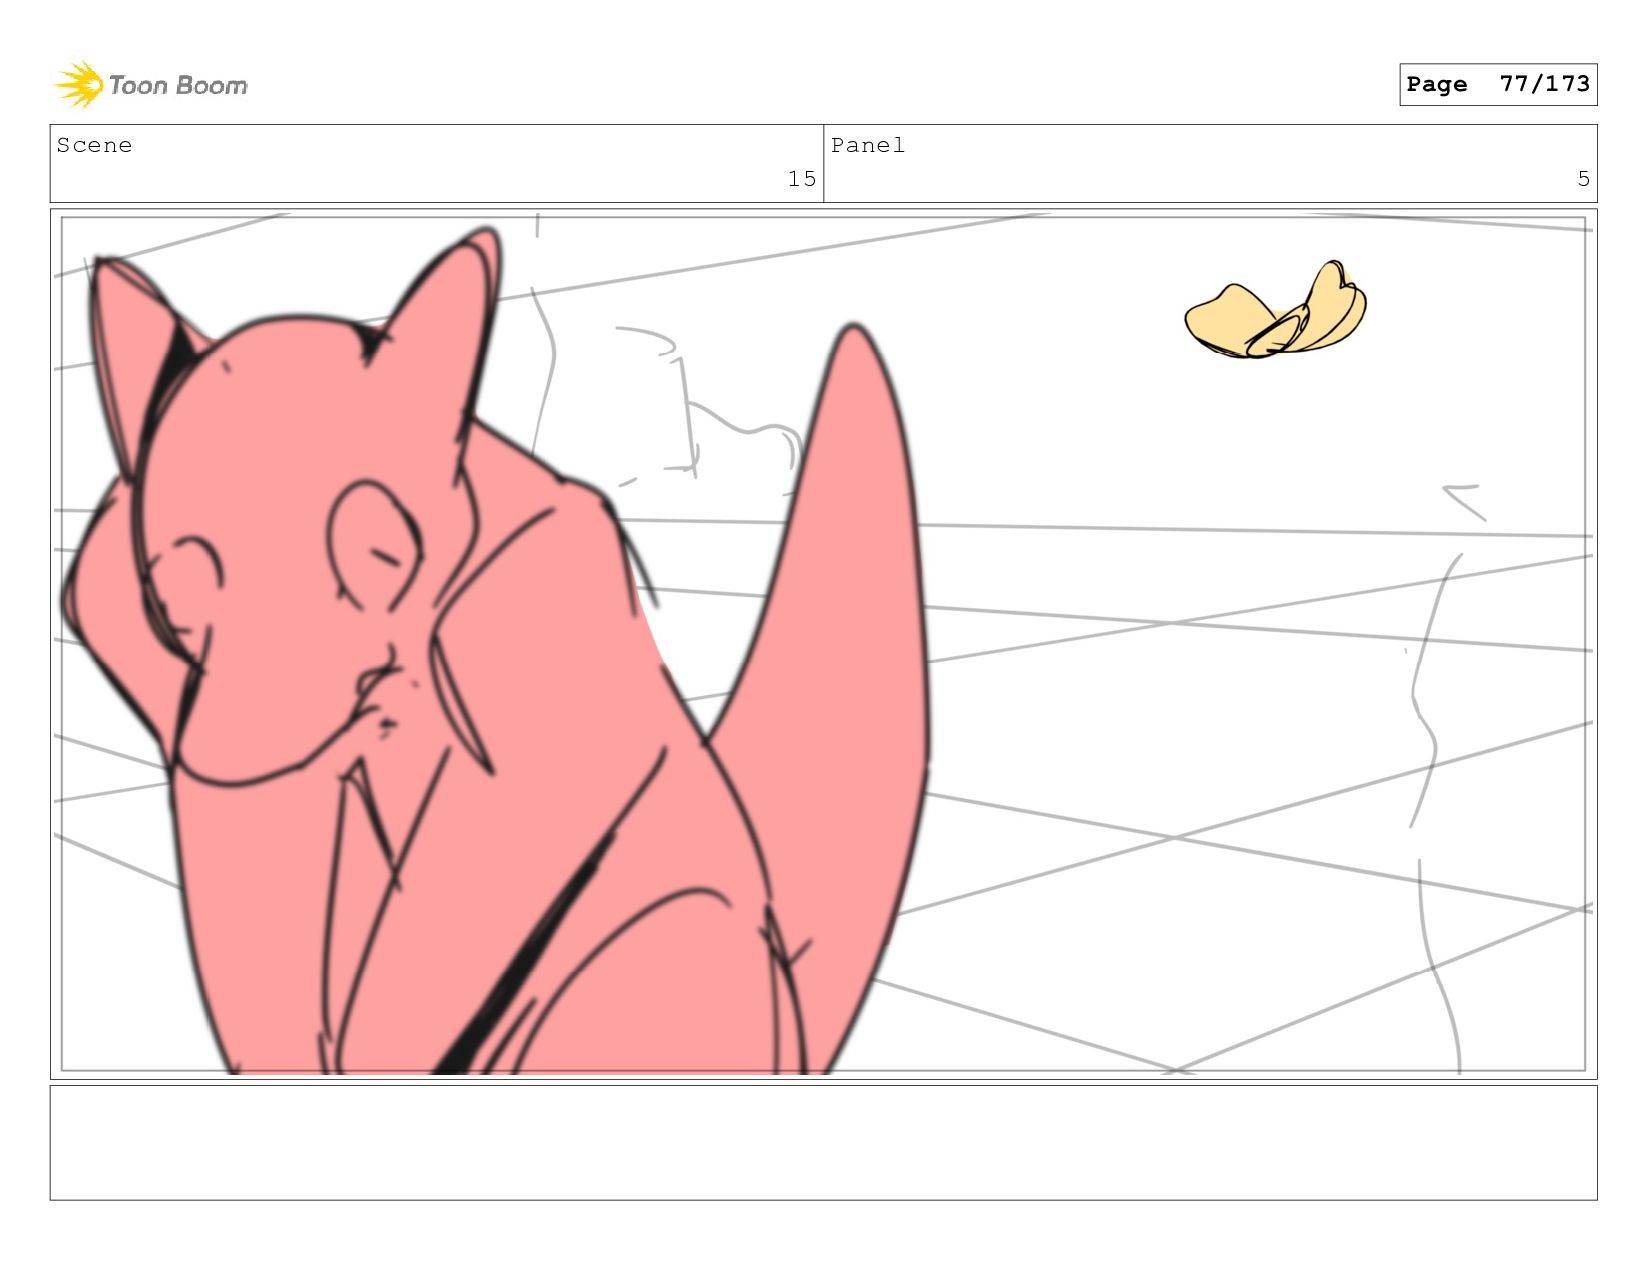Click panel number 5
Screen dimensions: 1650x1275
tap(1583, 179)
